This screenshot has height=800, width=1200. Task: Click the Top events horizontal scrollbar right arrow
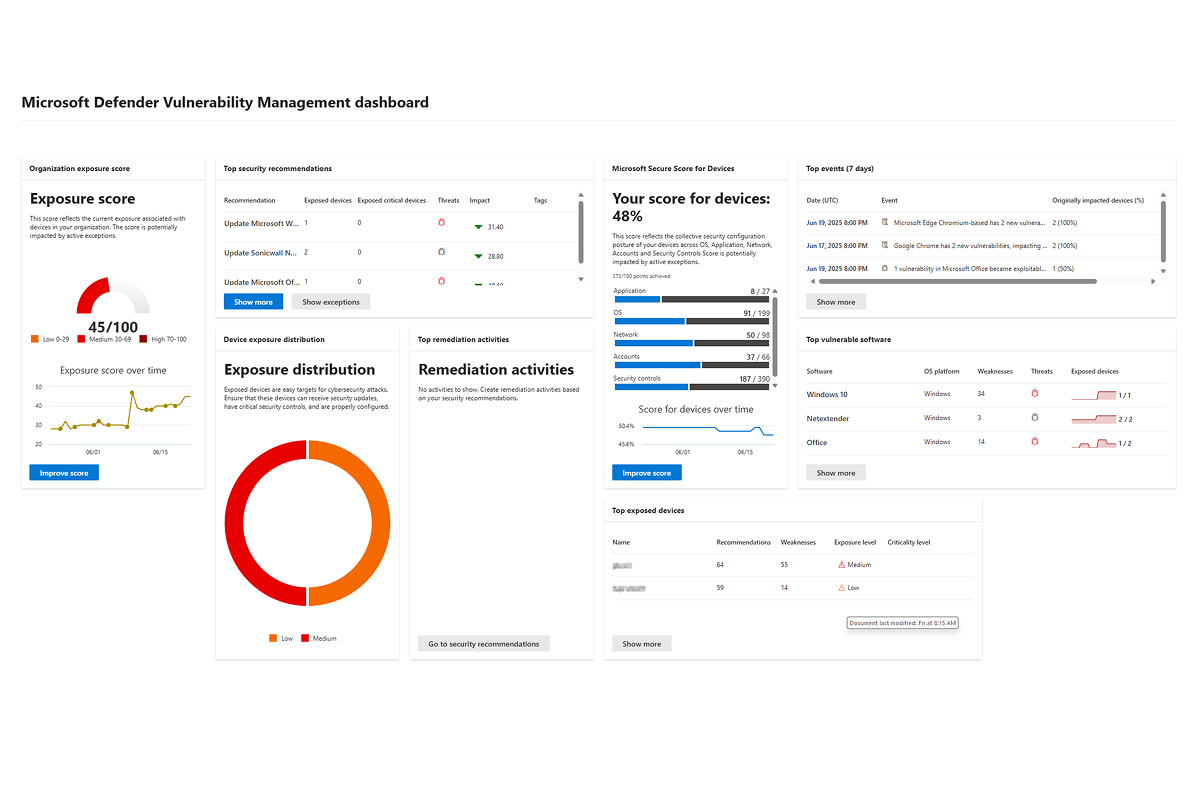(1153, 281)
